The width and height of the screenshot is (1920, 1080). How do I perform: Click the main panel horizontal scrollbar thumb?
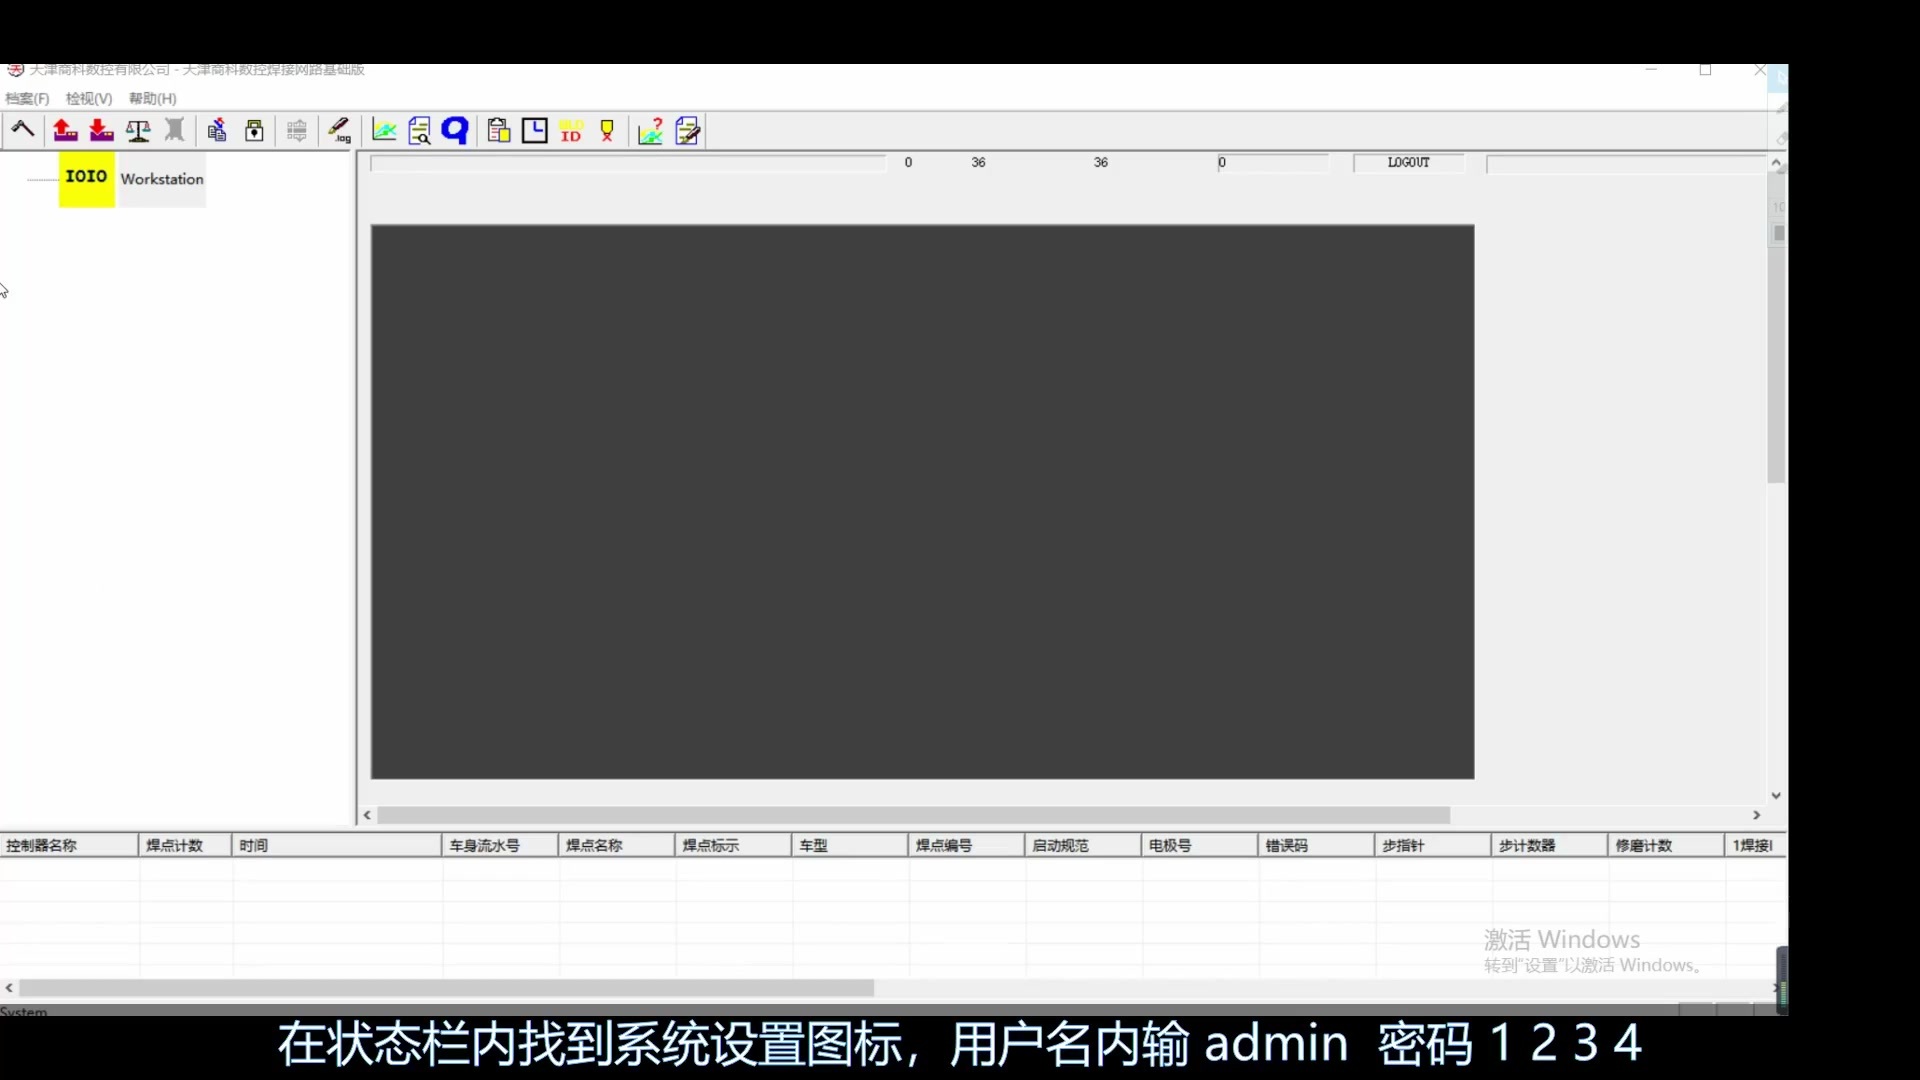pyautogui.click(x=913, y=815)
